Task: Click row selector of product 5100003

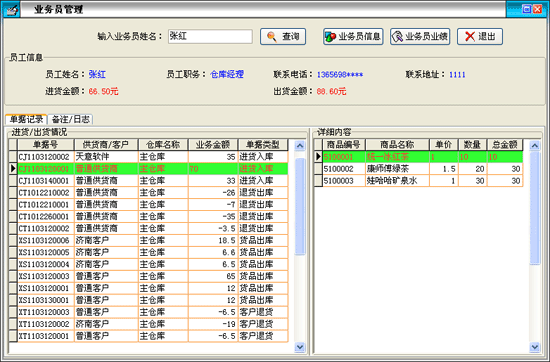Action: click(318, 181)
